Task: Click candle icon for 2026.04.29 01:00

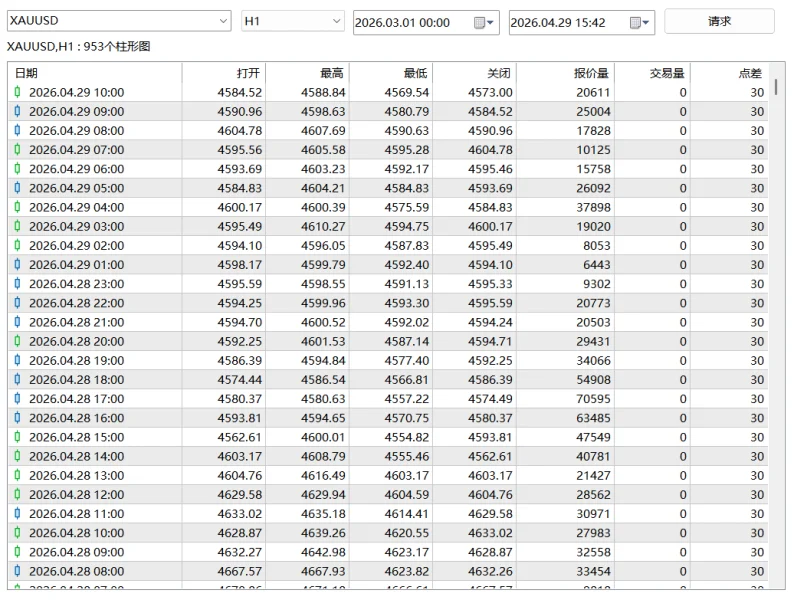Action: click(17, 265)
